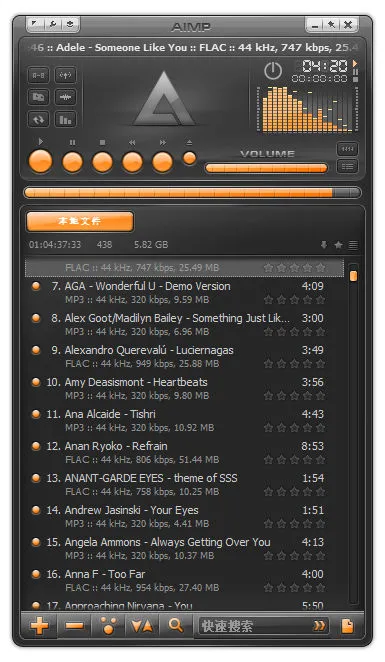Toggle repeat playlist button
Image resolution: width=385 pixels, height=662 pixels.
click(38, 119)
